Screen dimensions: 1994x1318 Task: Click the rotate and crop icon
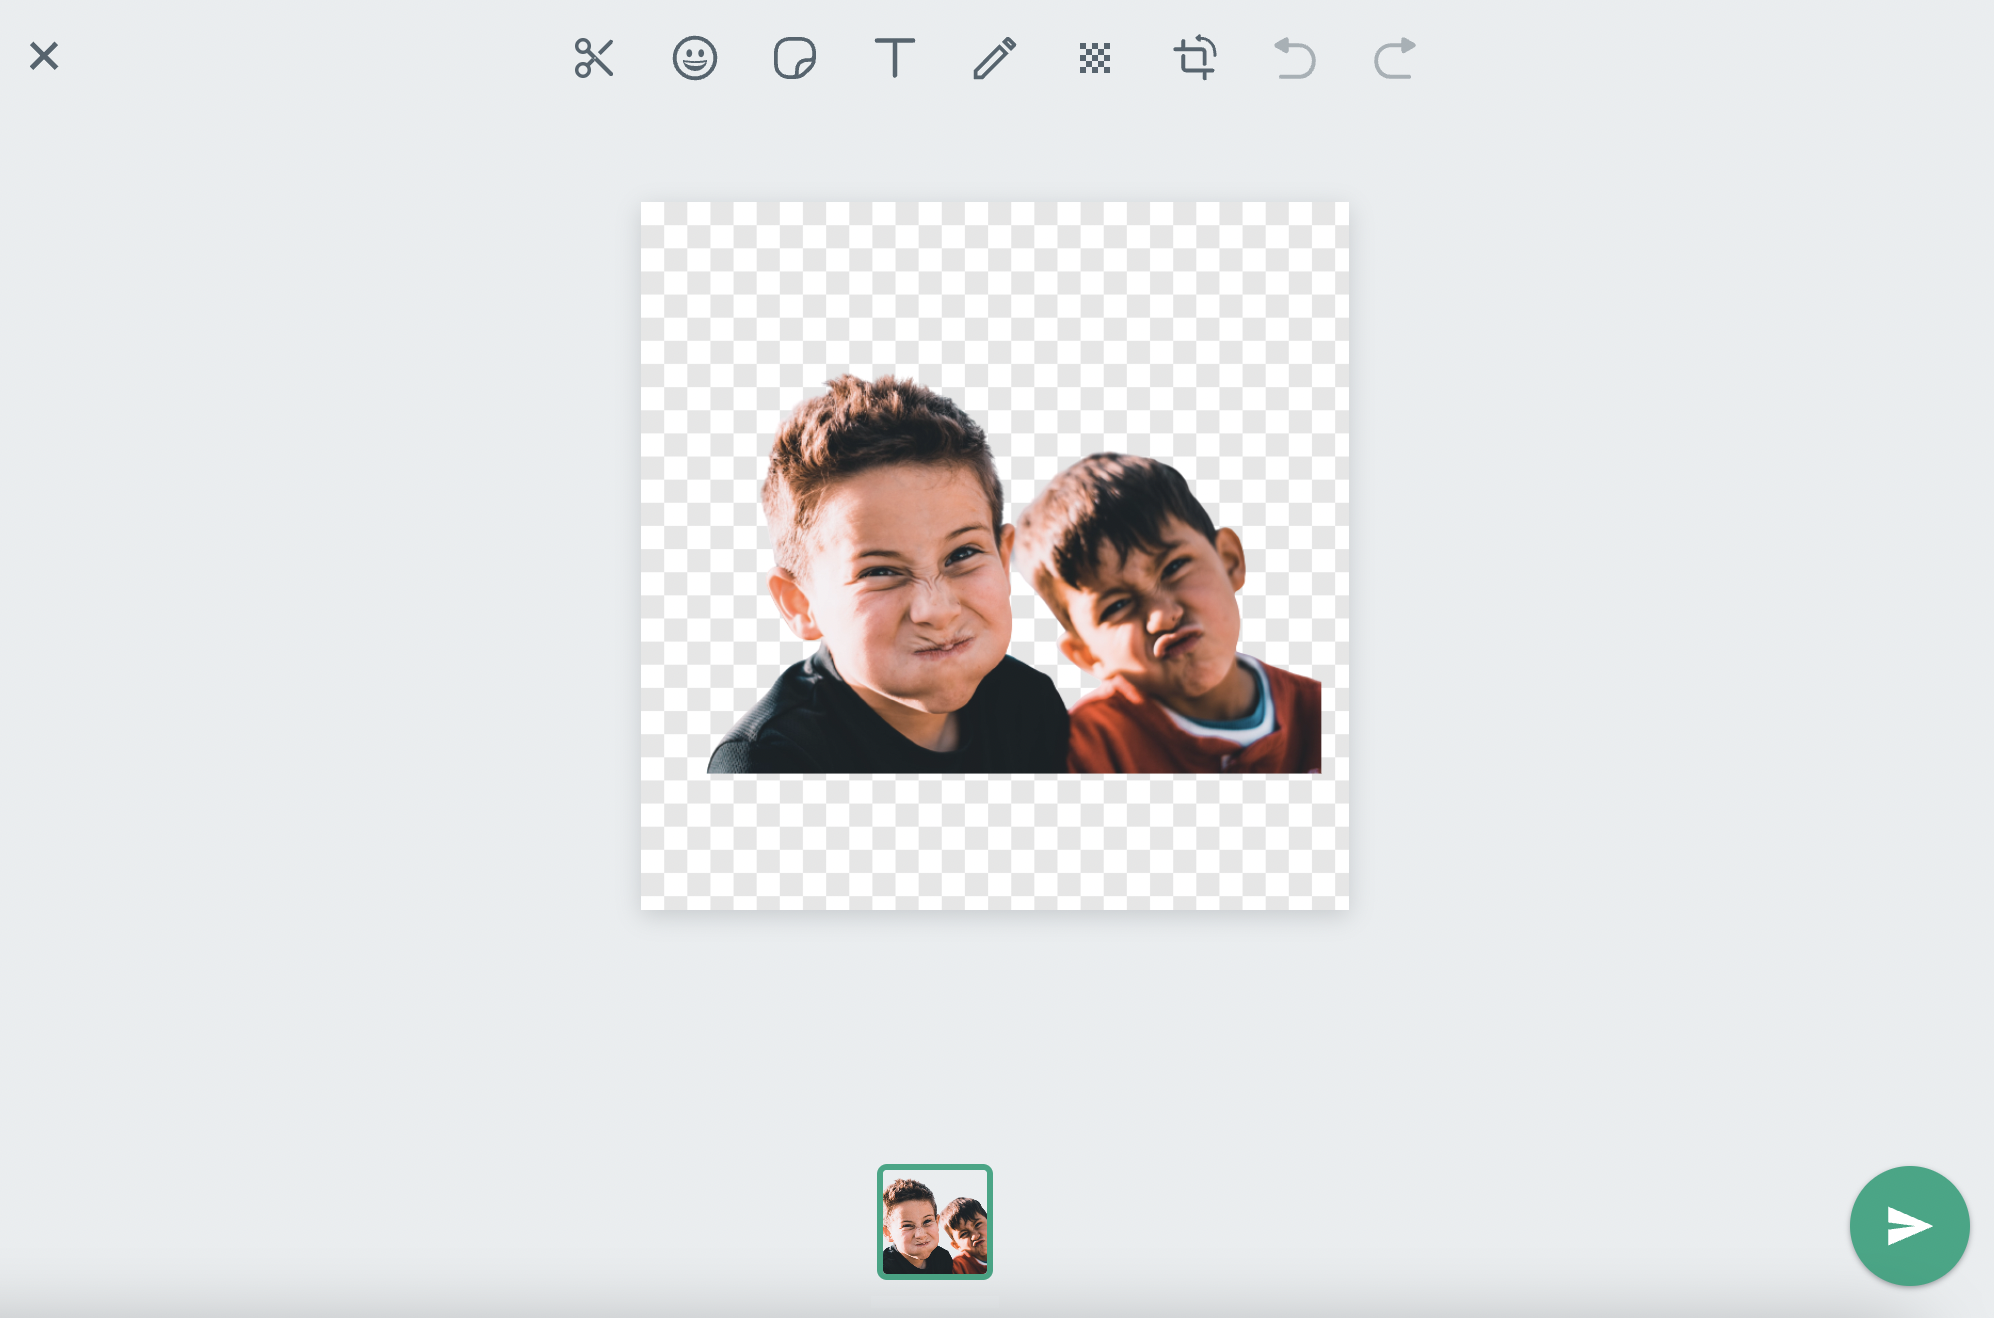pyautogui.click(x=1196, y=58)
